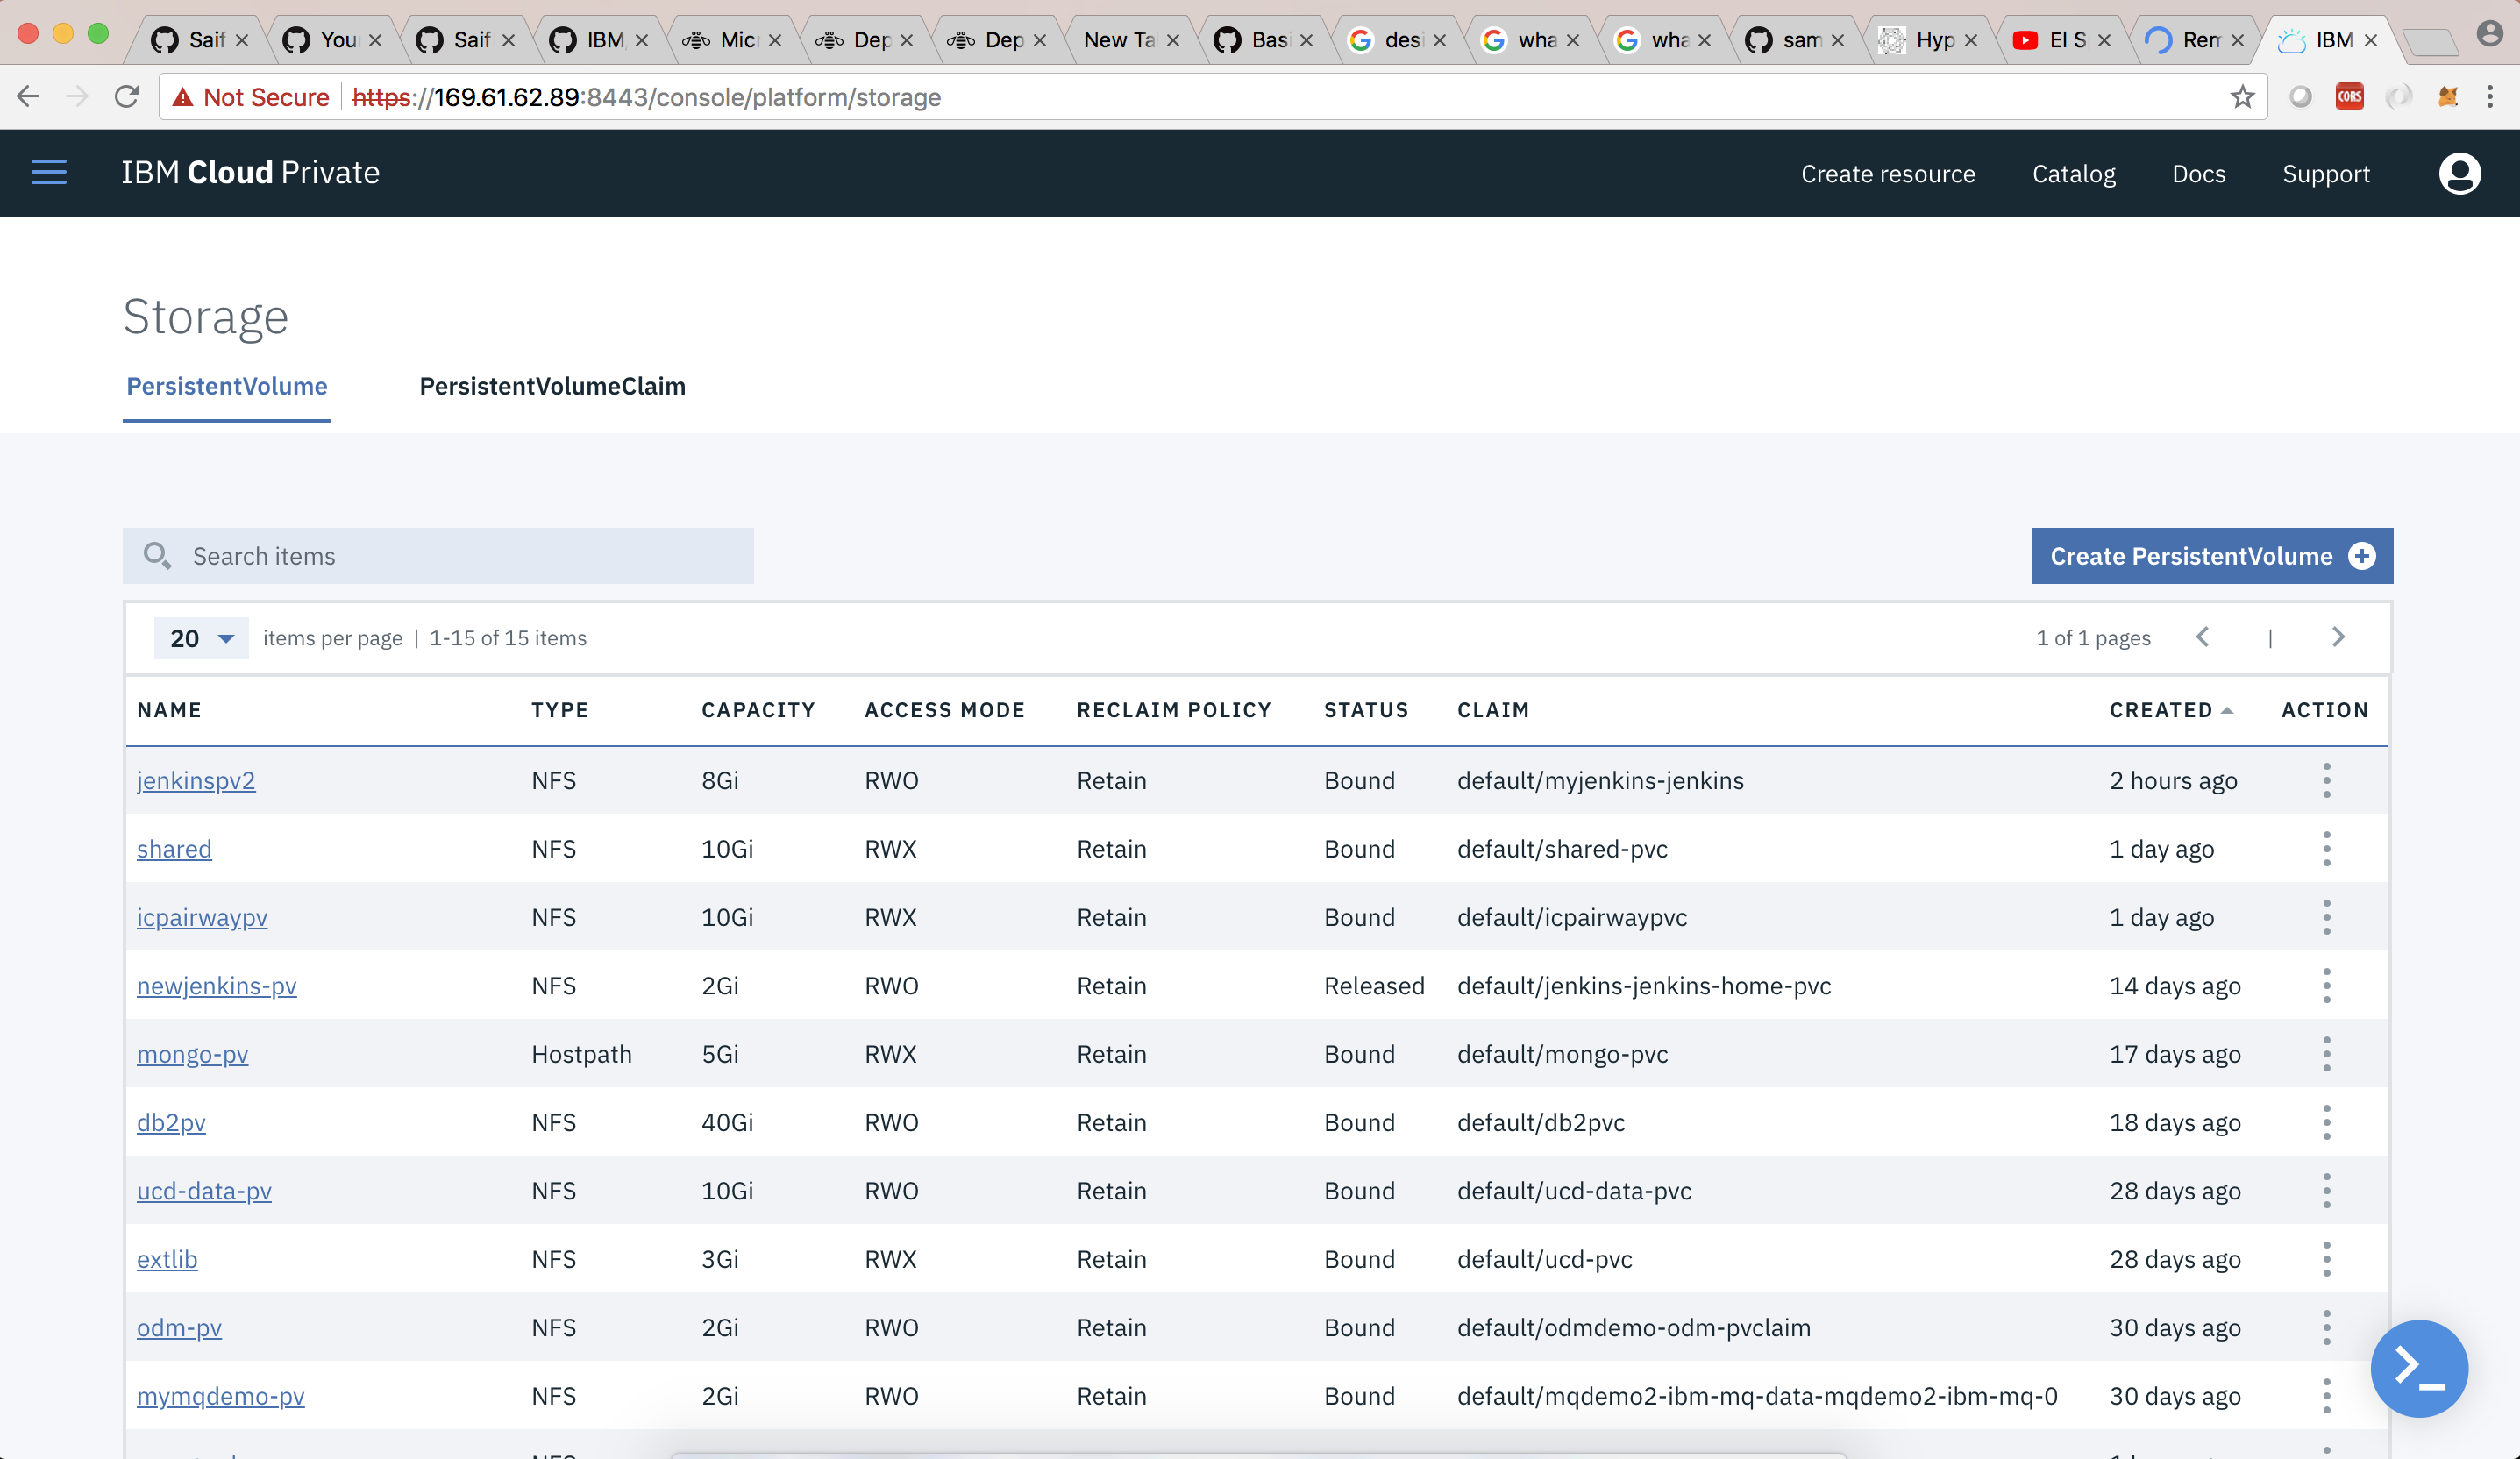Open the terminal floating button
Screen dimensions: 2520x1459
(2418, 1367)
